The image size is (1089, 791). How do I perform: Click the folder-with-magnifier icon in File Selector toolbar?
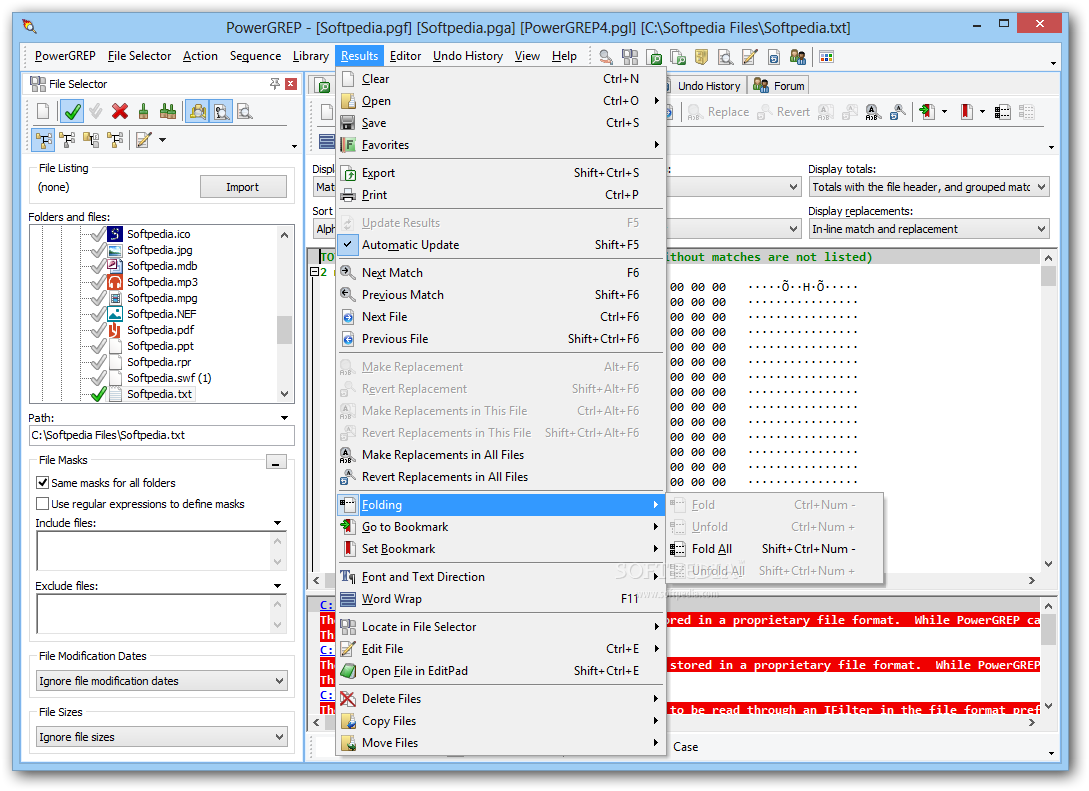198,111
